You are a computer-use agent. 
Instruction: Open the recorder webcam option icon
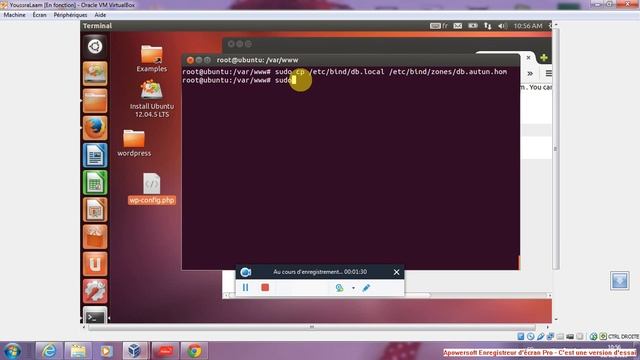(339, 288)
